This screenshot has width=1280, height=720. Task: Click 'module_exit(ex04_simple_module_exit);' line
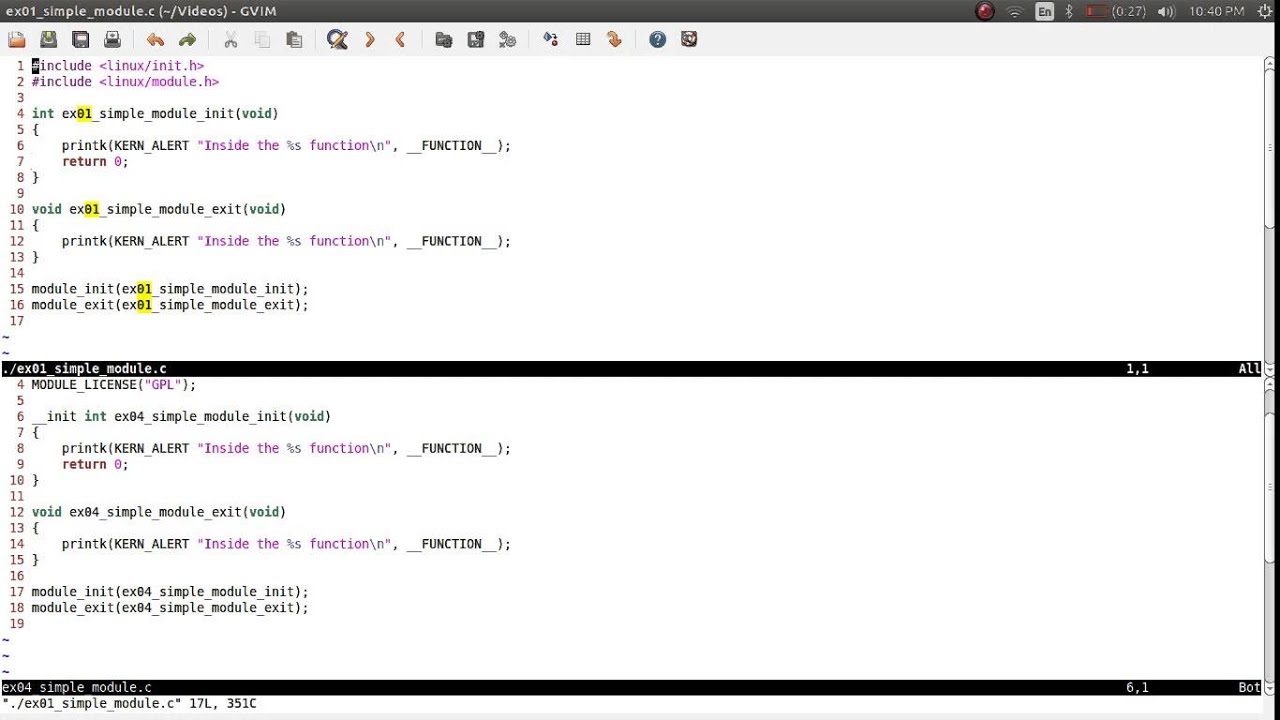tap(170, 608)
